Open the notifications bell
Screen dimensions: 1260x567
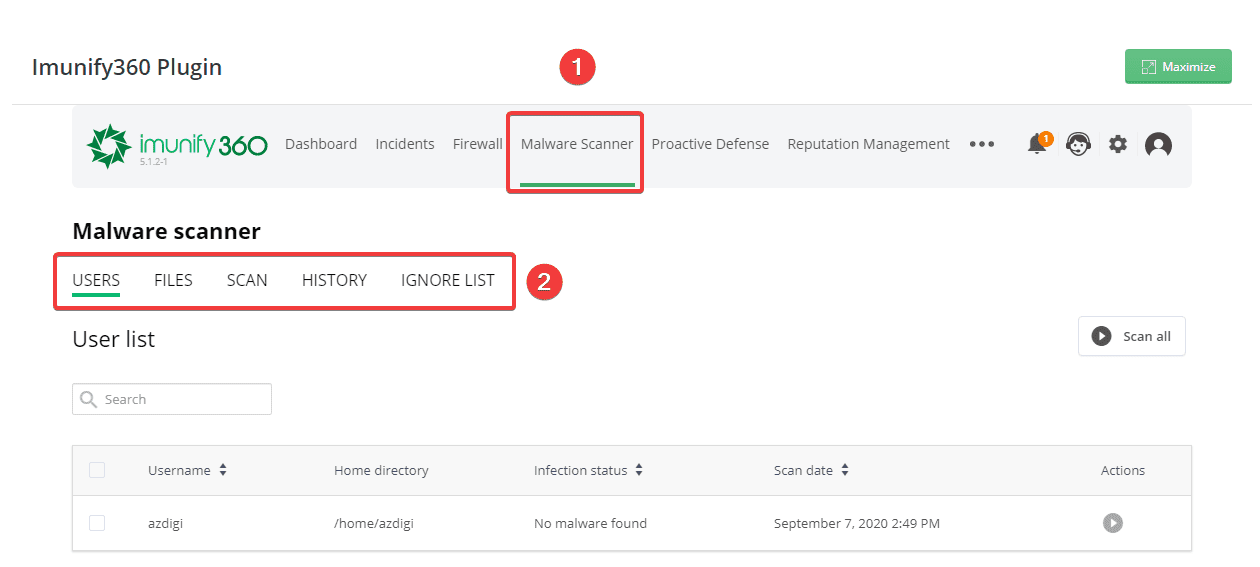[1037, 145]
